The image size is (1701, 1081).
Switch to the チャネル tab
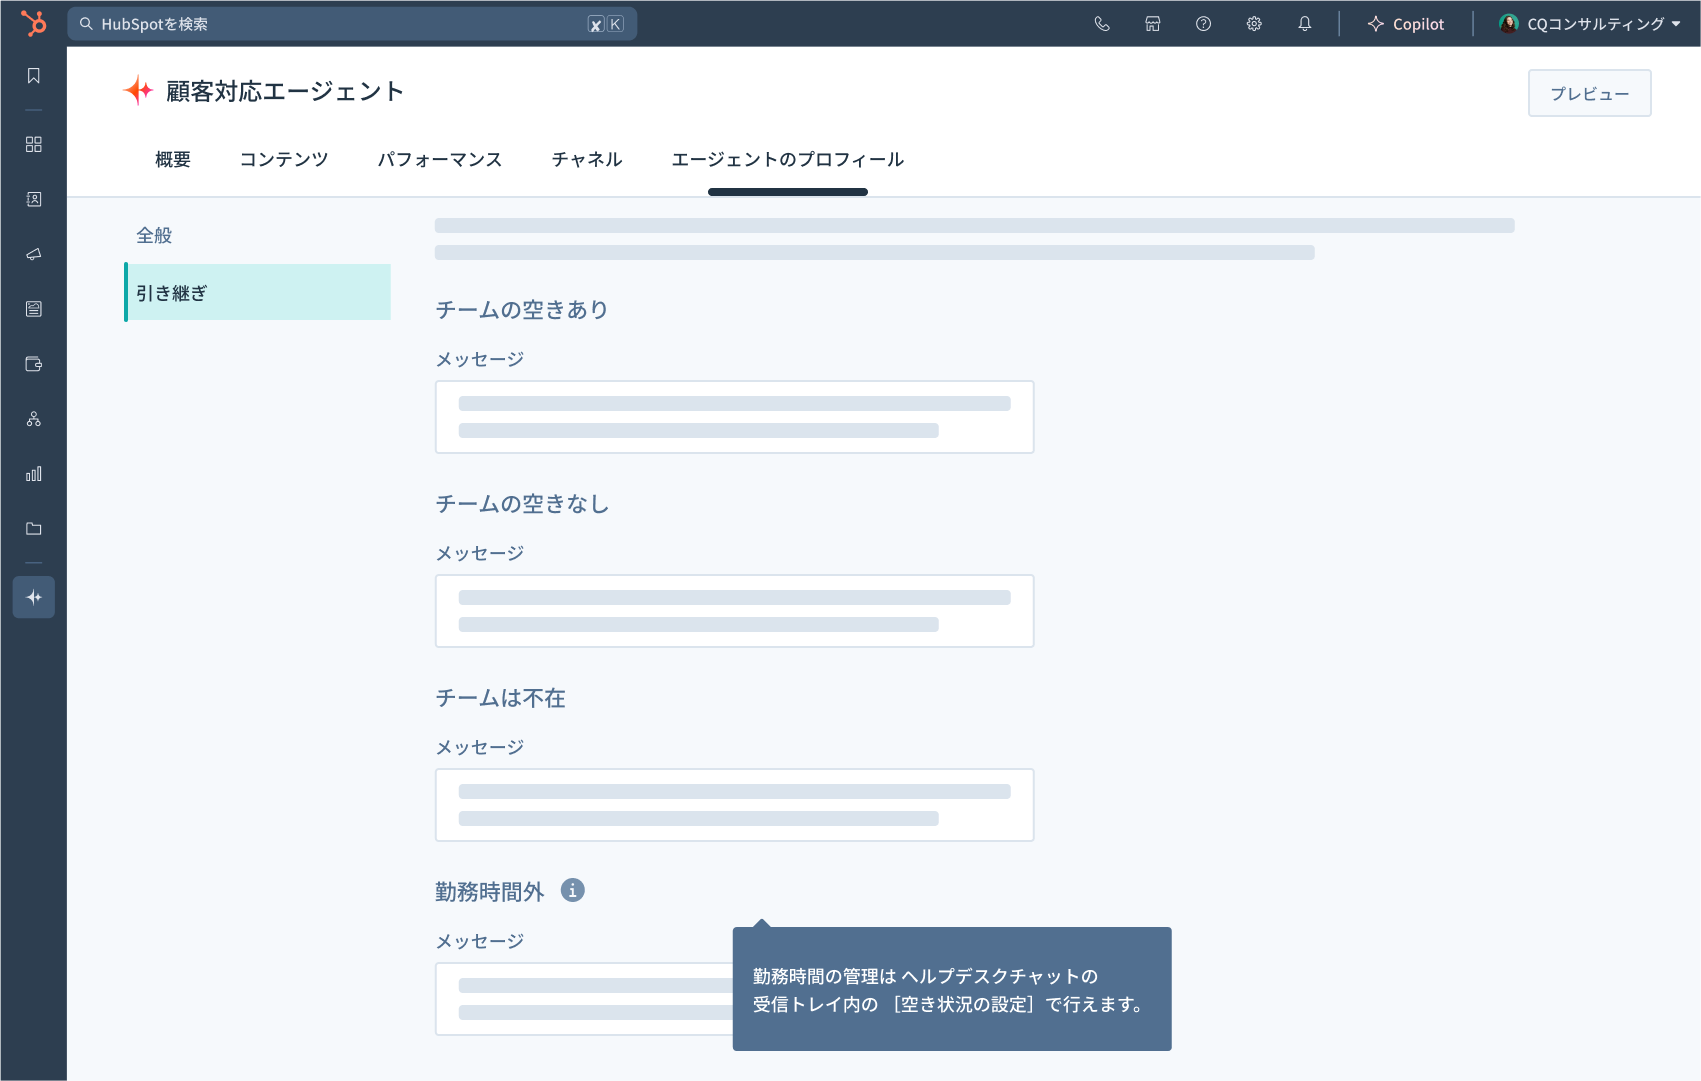[x=587, y=160]
